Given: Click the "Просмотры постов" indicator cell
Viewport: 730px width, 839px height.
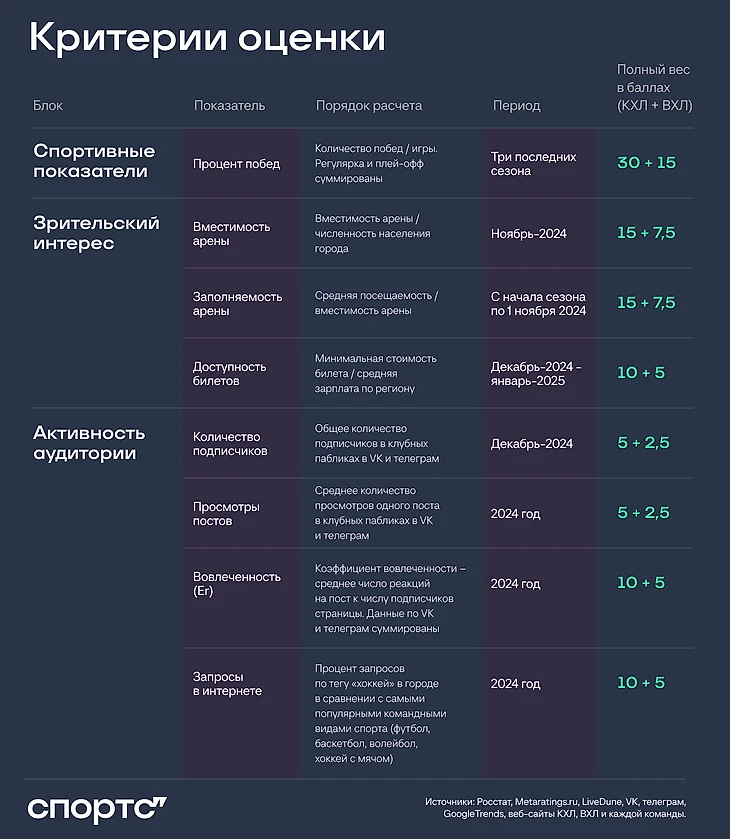Looking at the screenshot, I should (226, 513).
